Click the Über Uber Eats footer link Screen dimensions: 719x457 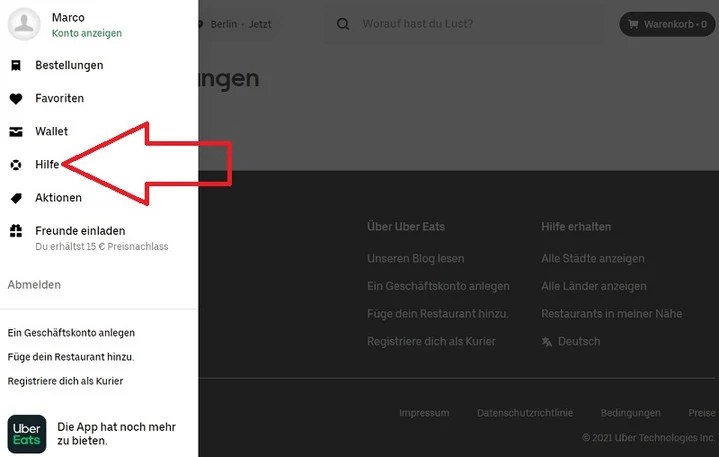coord(406,226)
